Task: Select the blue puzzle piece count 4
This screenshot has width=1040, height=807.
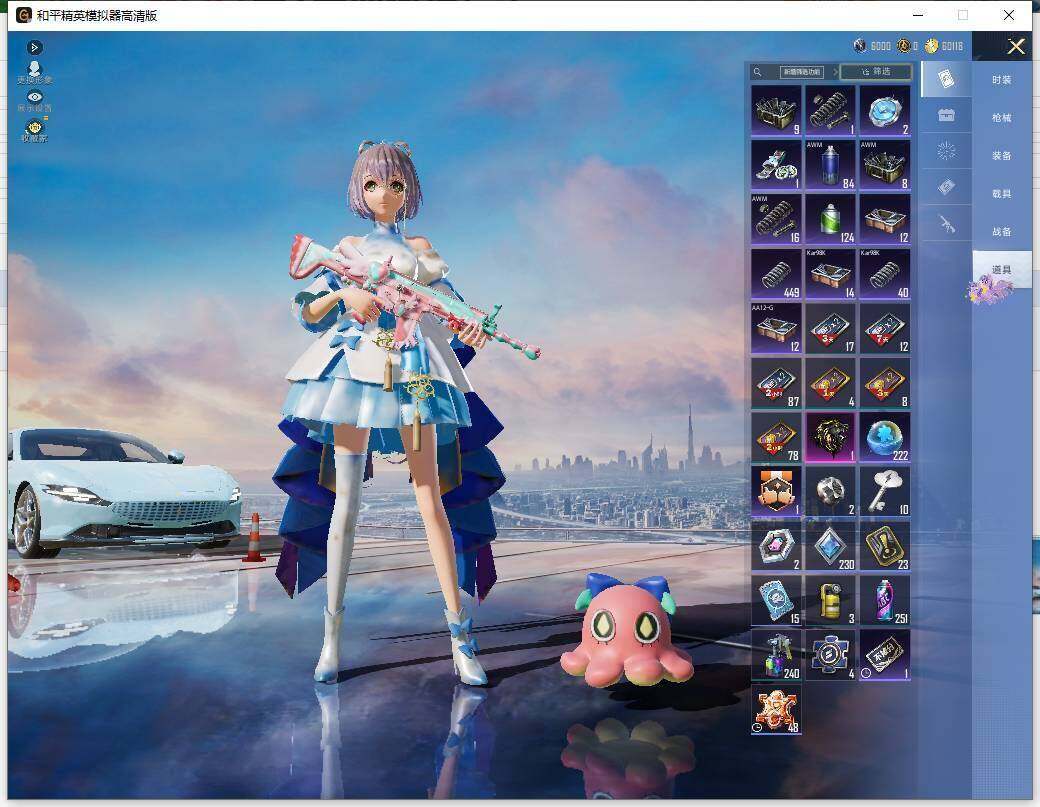Action: [830, 655]
